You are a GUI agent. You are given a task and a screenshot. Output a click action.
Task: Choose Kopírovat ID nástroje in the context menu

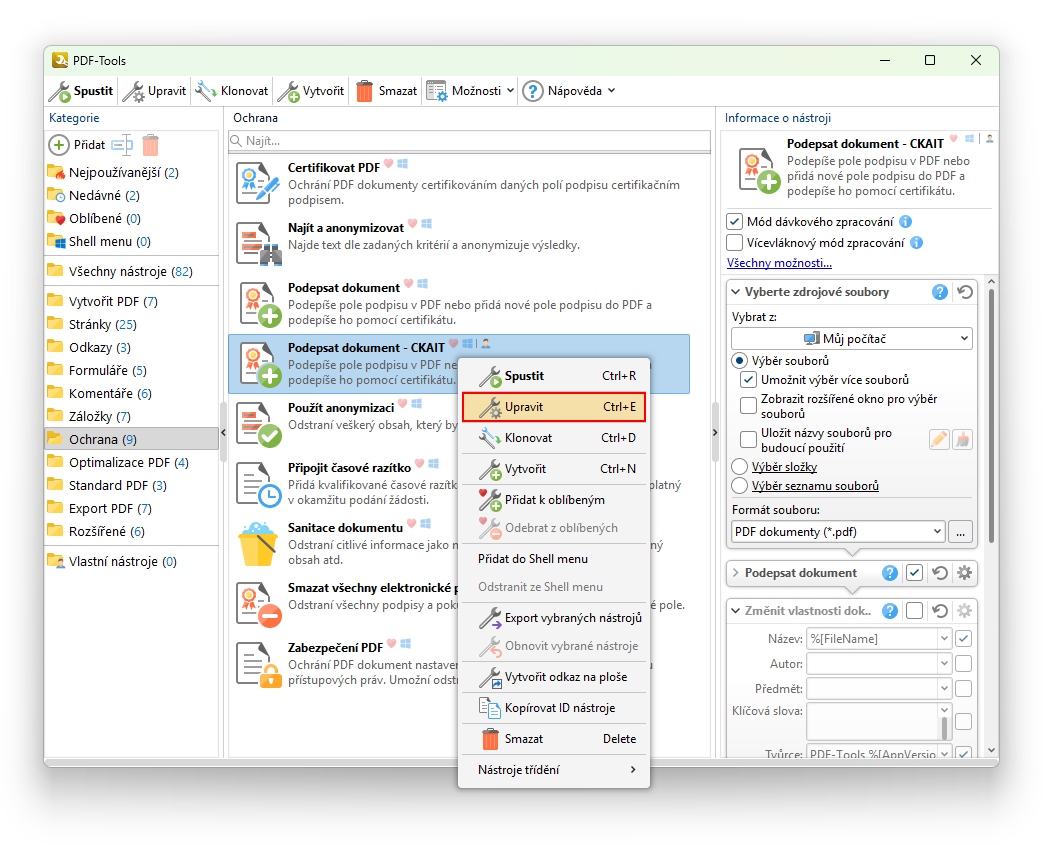[x=554, y=708]
